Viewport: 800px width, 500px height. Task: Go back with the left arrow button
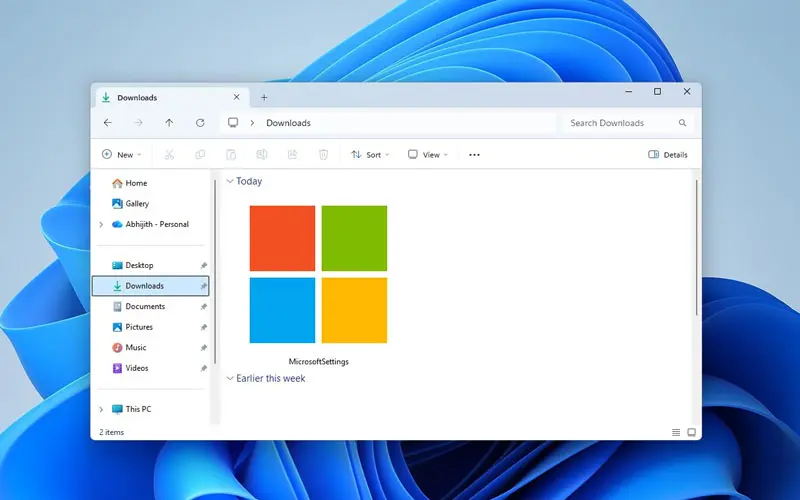click(x=108, y=123)
